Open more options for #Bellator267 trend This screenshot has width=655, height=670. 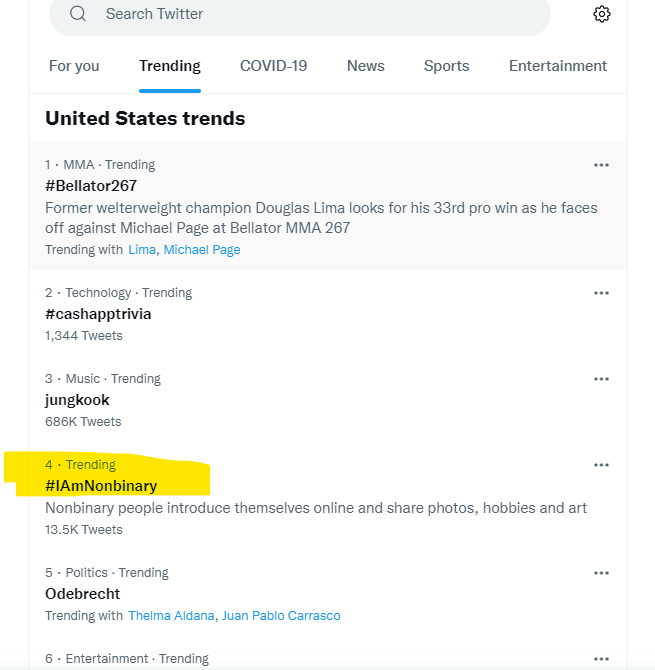tap(601, 165)
